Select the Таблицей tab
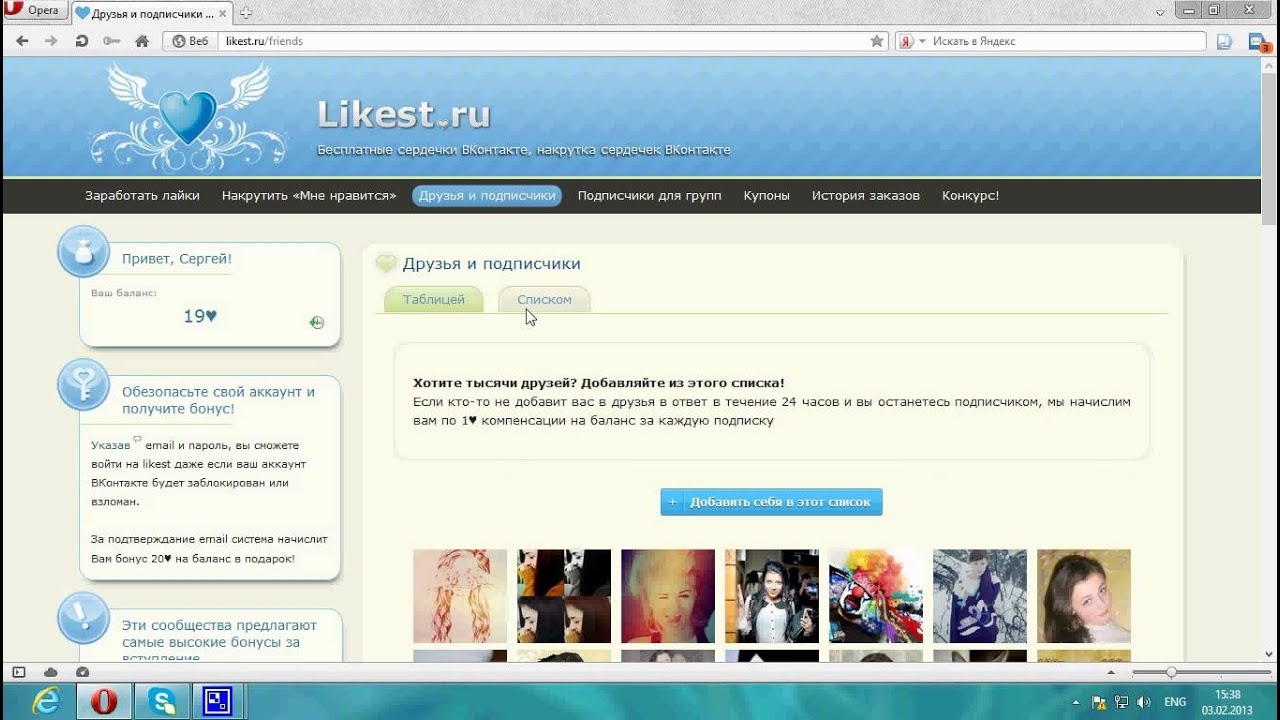The width and height of the screenshot is (1280, 720). (x=434, y=300)
